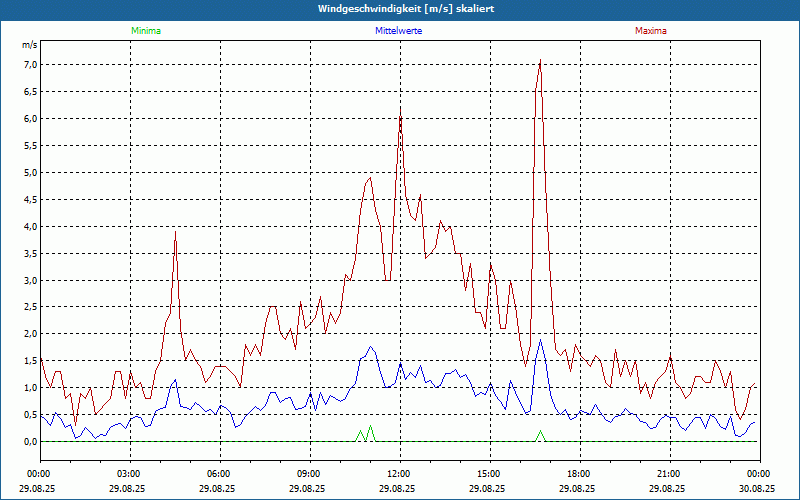Image resolution: width=800 pixels, height=500 pixels.
Task: Select the 12:00 time axis label
Action: click(x=399, y=473)
